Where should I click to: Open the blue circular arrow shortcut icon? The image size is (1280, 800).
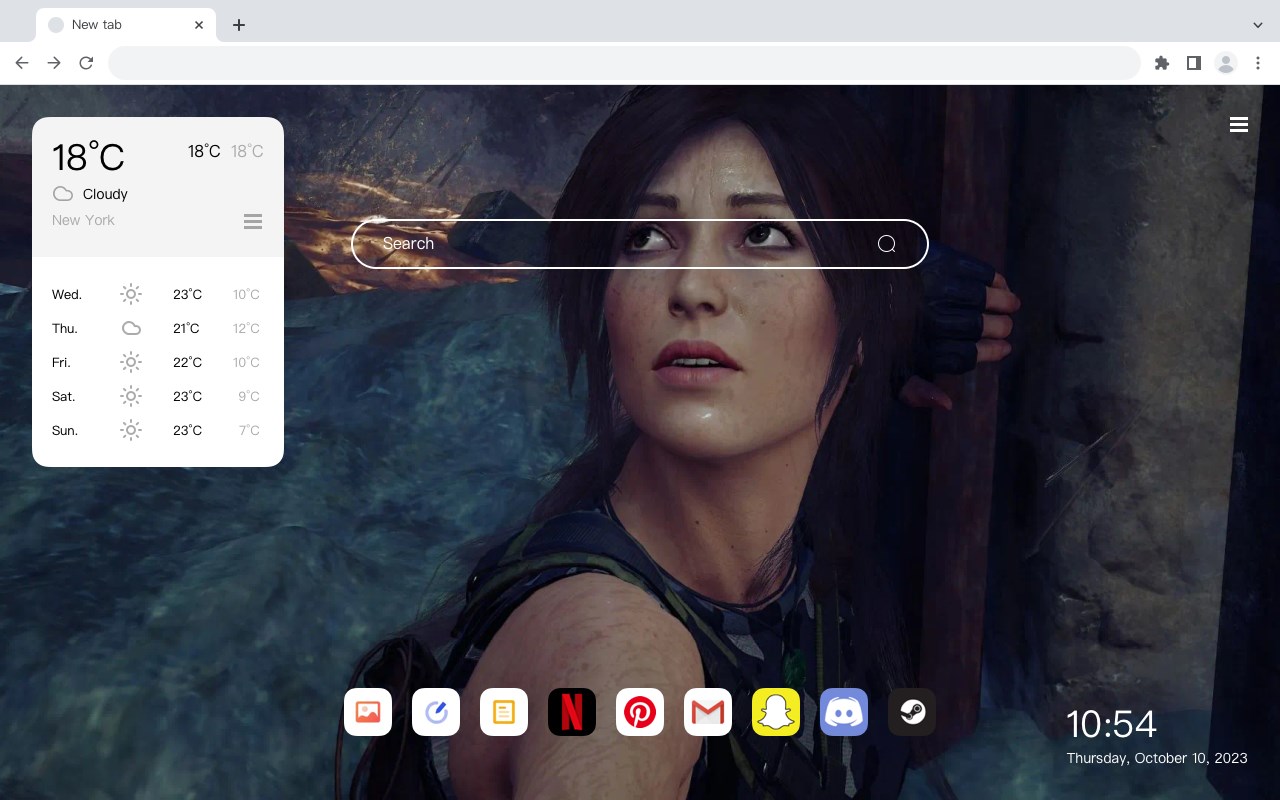[436, 712]
